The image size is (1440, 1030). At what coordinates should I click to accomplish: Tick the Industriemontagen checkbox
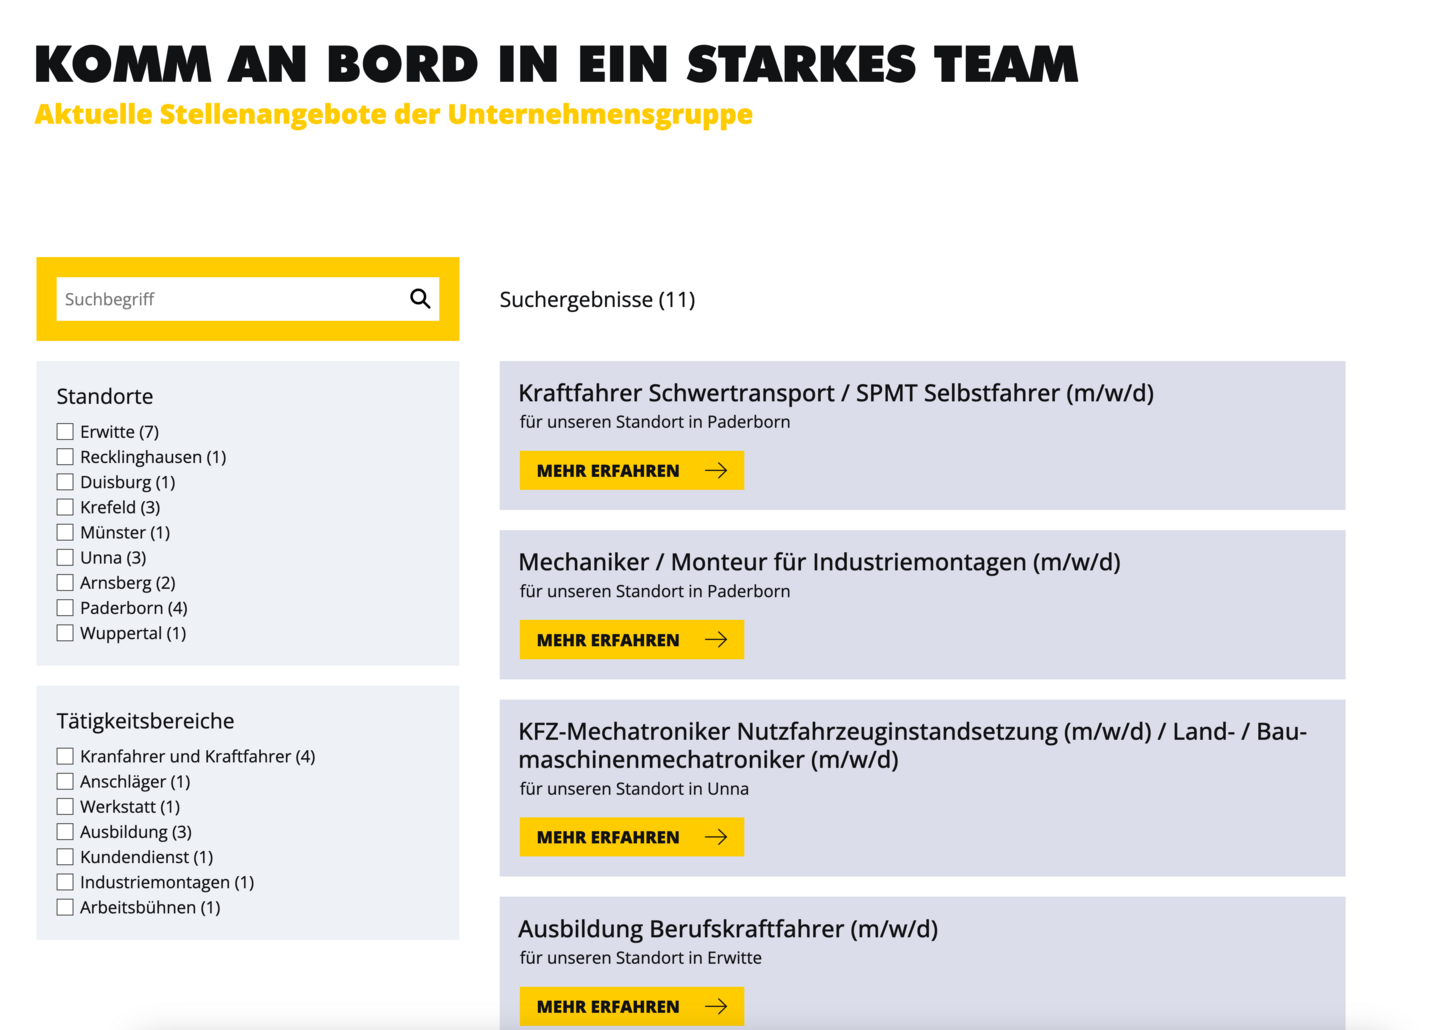65,882
